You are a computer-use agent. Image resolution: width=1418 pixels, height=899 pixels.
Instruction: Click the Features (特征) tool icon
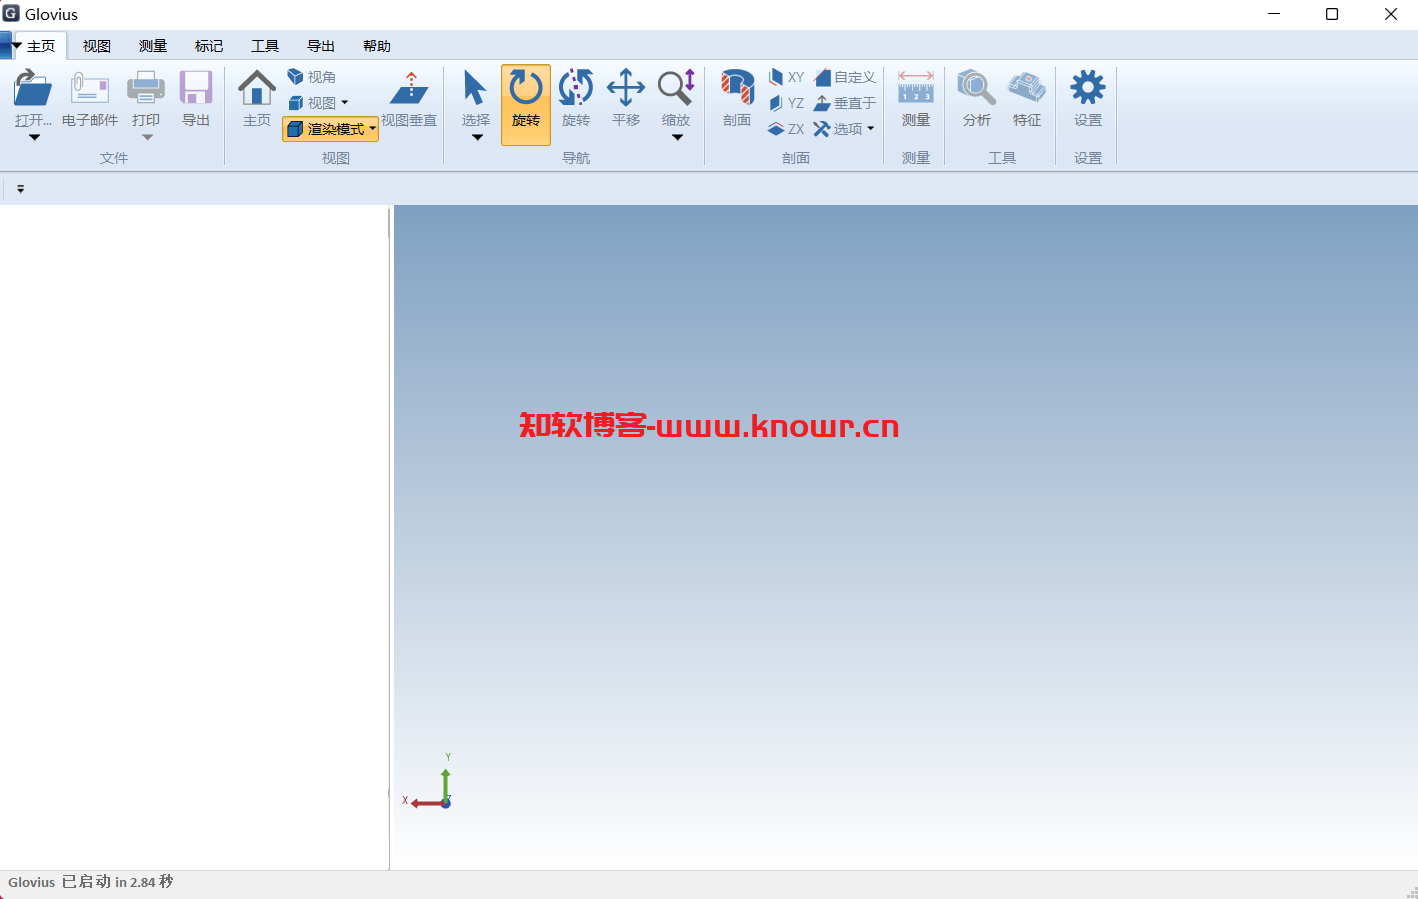click(x=1027, y=88)
